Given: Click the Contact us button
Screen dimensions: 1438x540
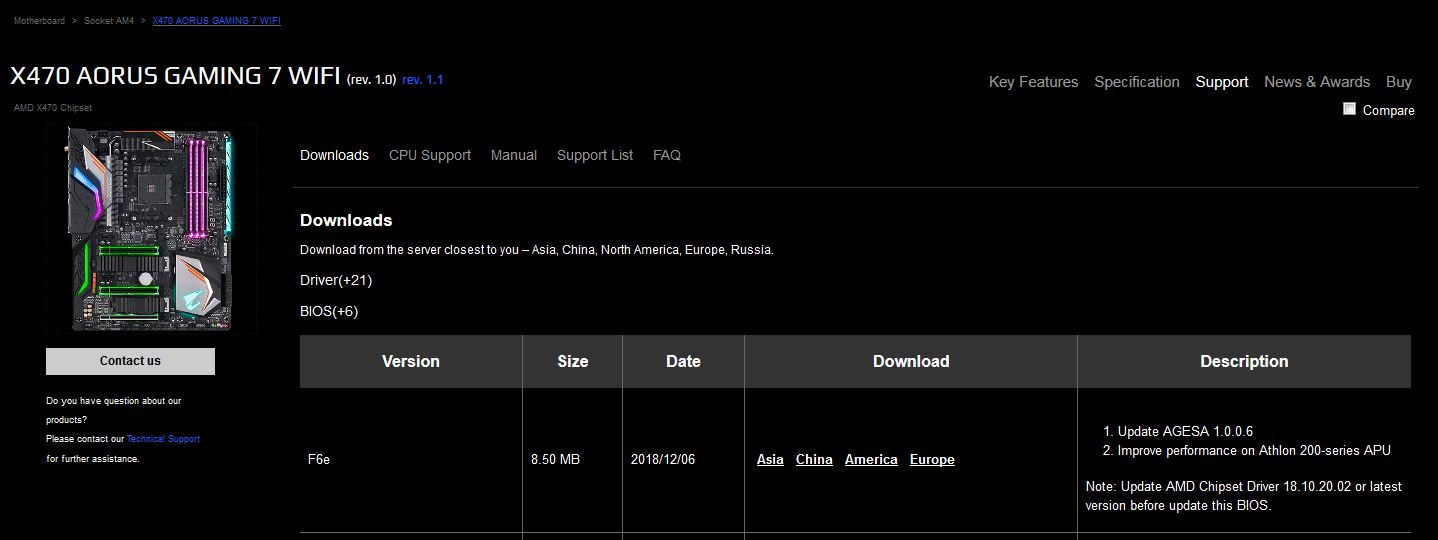Looking at the screenshot, I should 130,361.
